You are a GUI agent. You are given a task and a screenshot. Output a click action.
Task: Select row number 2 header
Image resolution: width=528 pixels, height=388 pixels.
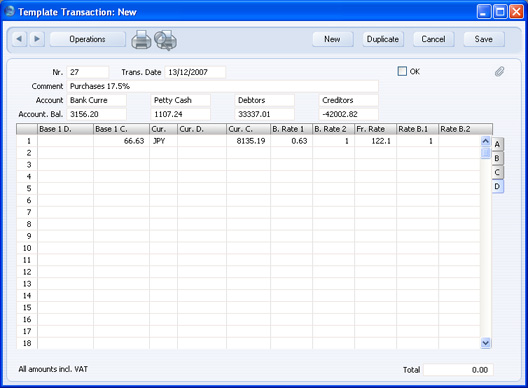tap(27, 153)
